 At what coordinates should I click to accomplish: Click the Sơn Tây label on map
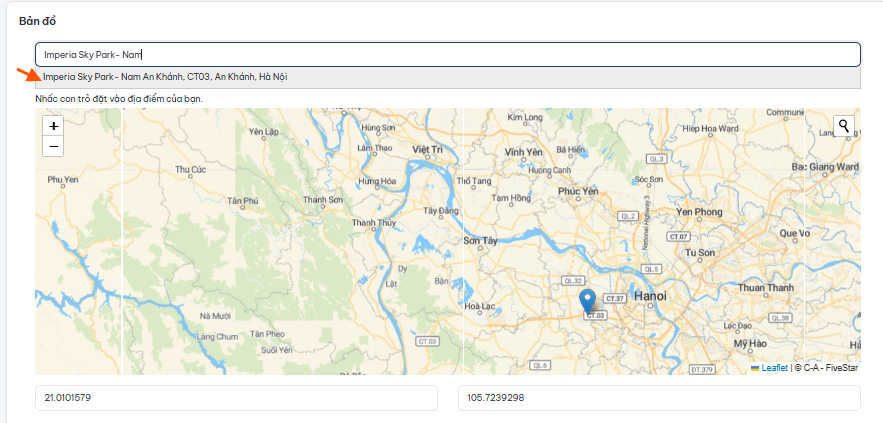click(480, 241)
